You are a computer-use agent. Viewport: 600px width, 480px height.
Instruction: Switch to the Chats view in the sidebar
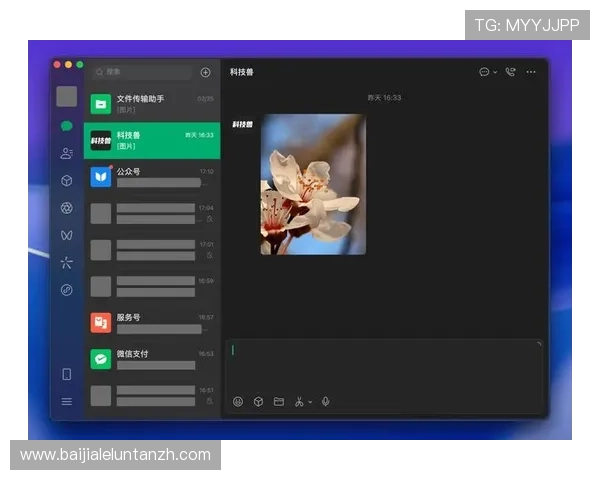(x=67, y=126)
